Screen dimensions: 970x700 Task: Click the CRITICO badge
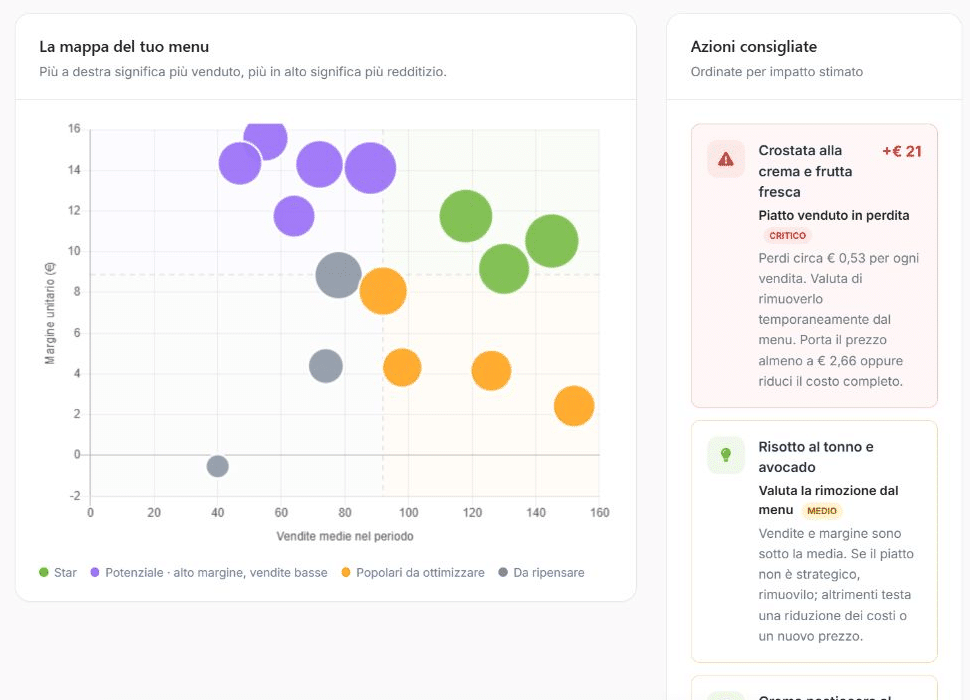787,236
